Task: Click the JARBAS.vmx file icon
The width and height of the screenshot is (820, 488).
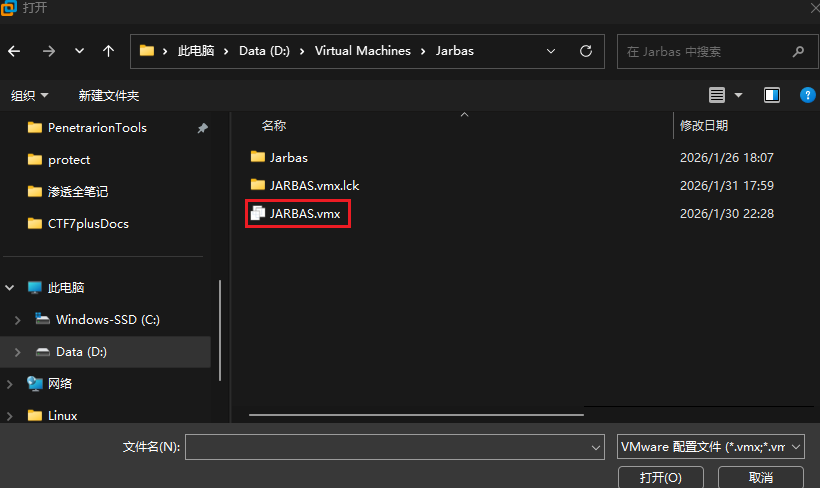Action: (257, 213)
